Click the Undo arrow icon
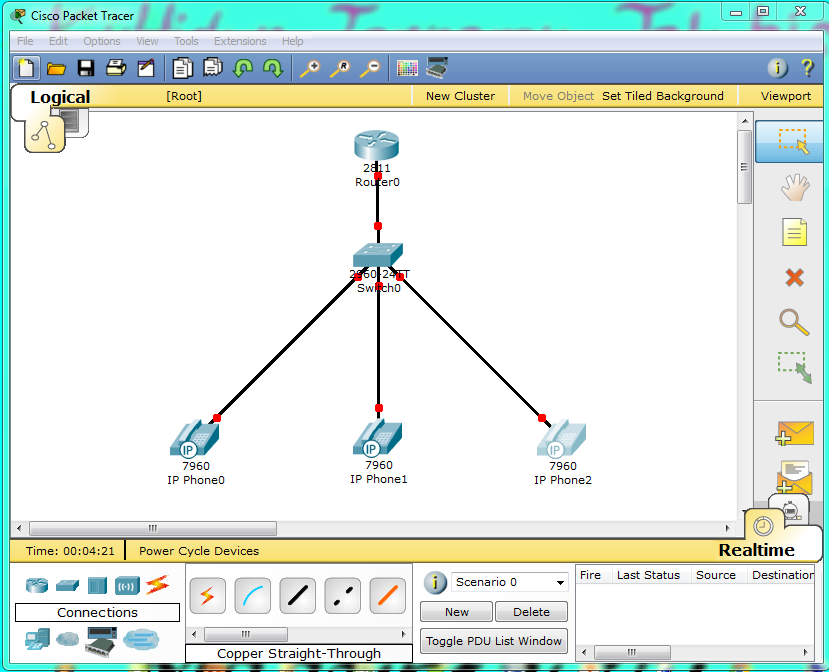 [x=243, y=68]
